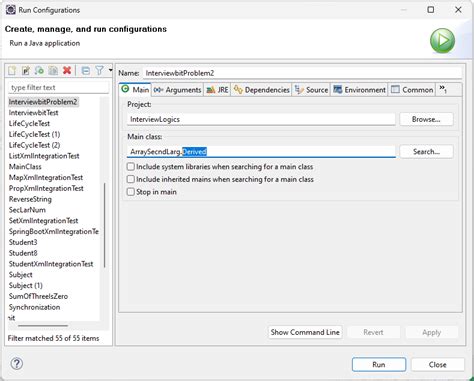The width and height of the screenshot is (474, 381).
Task: Show hidden tabs via overflow chevron
Action: tap(443, 89)
